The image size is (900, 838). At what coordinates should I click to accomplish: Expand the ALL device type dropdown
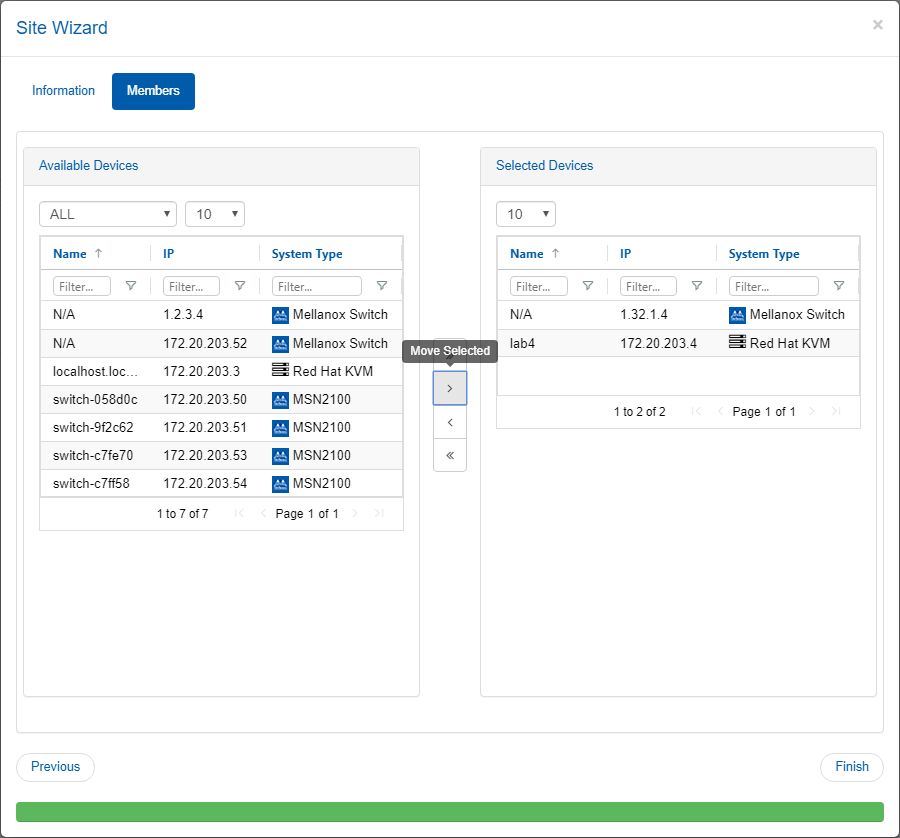click(x=108, y=214)
